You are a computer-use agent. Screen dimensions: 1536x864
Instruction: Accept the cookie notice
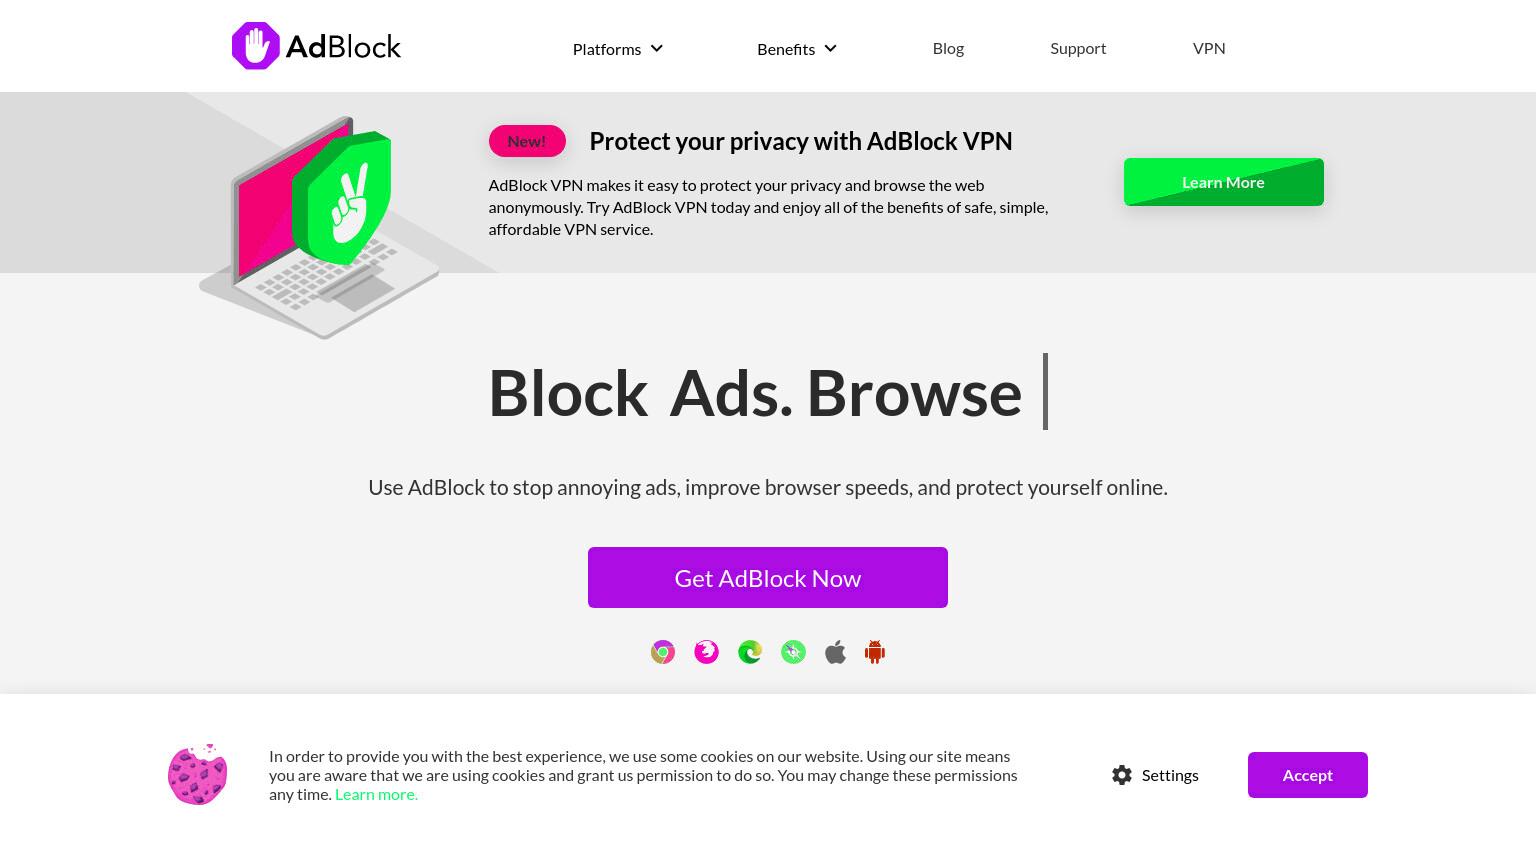tap(1308, 775)
